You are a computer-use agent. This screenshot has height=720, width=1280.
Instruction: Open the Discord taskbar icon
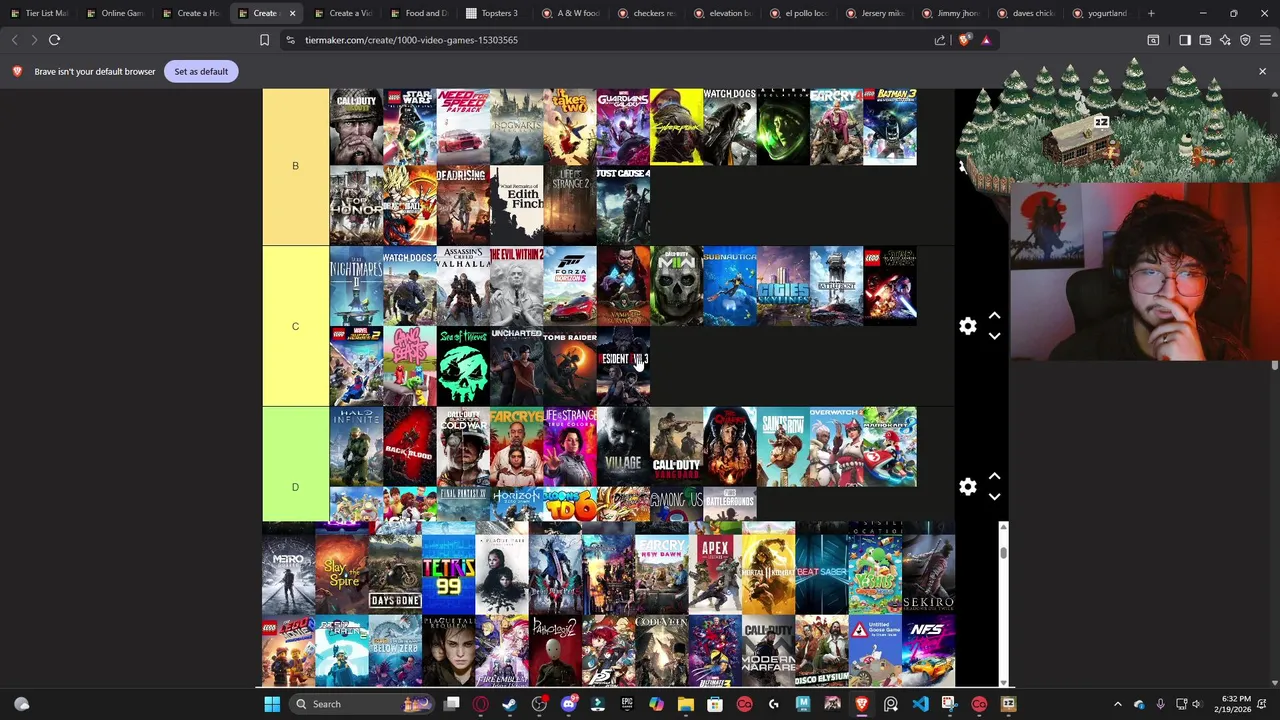pos(569,704)
